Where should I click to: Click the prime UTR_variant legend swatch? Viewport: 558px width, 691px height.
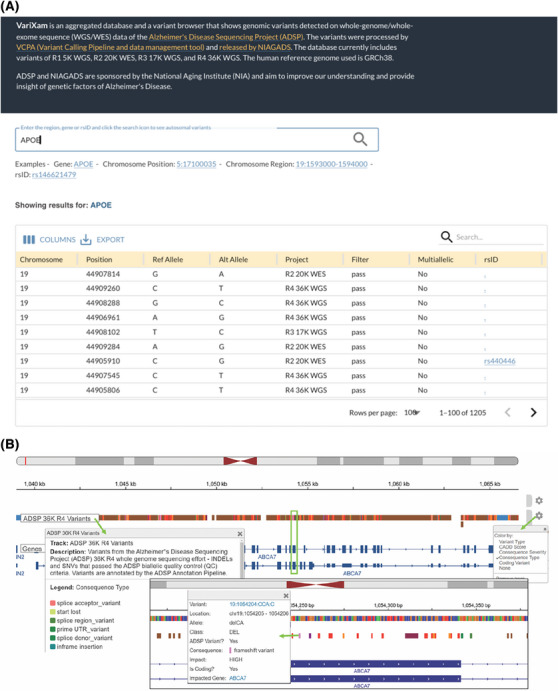(x=52, y=629)
